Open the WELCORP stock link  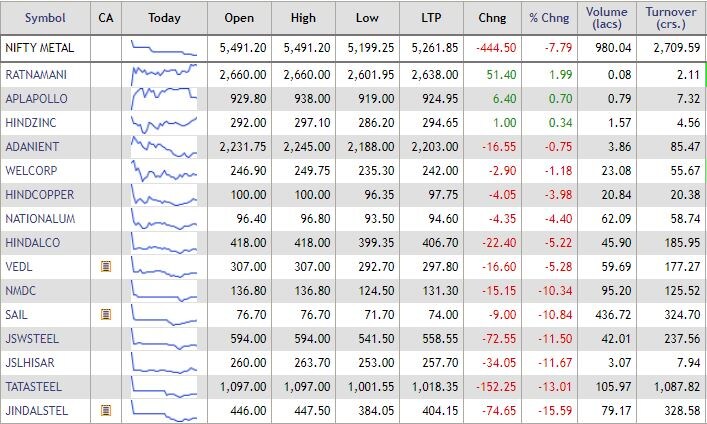pyautogui.click(x=31, y=170)
